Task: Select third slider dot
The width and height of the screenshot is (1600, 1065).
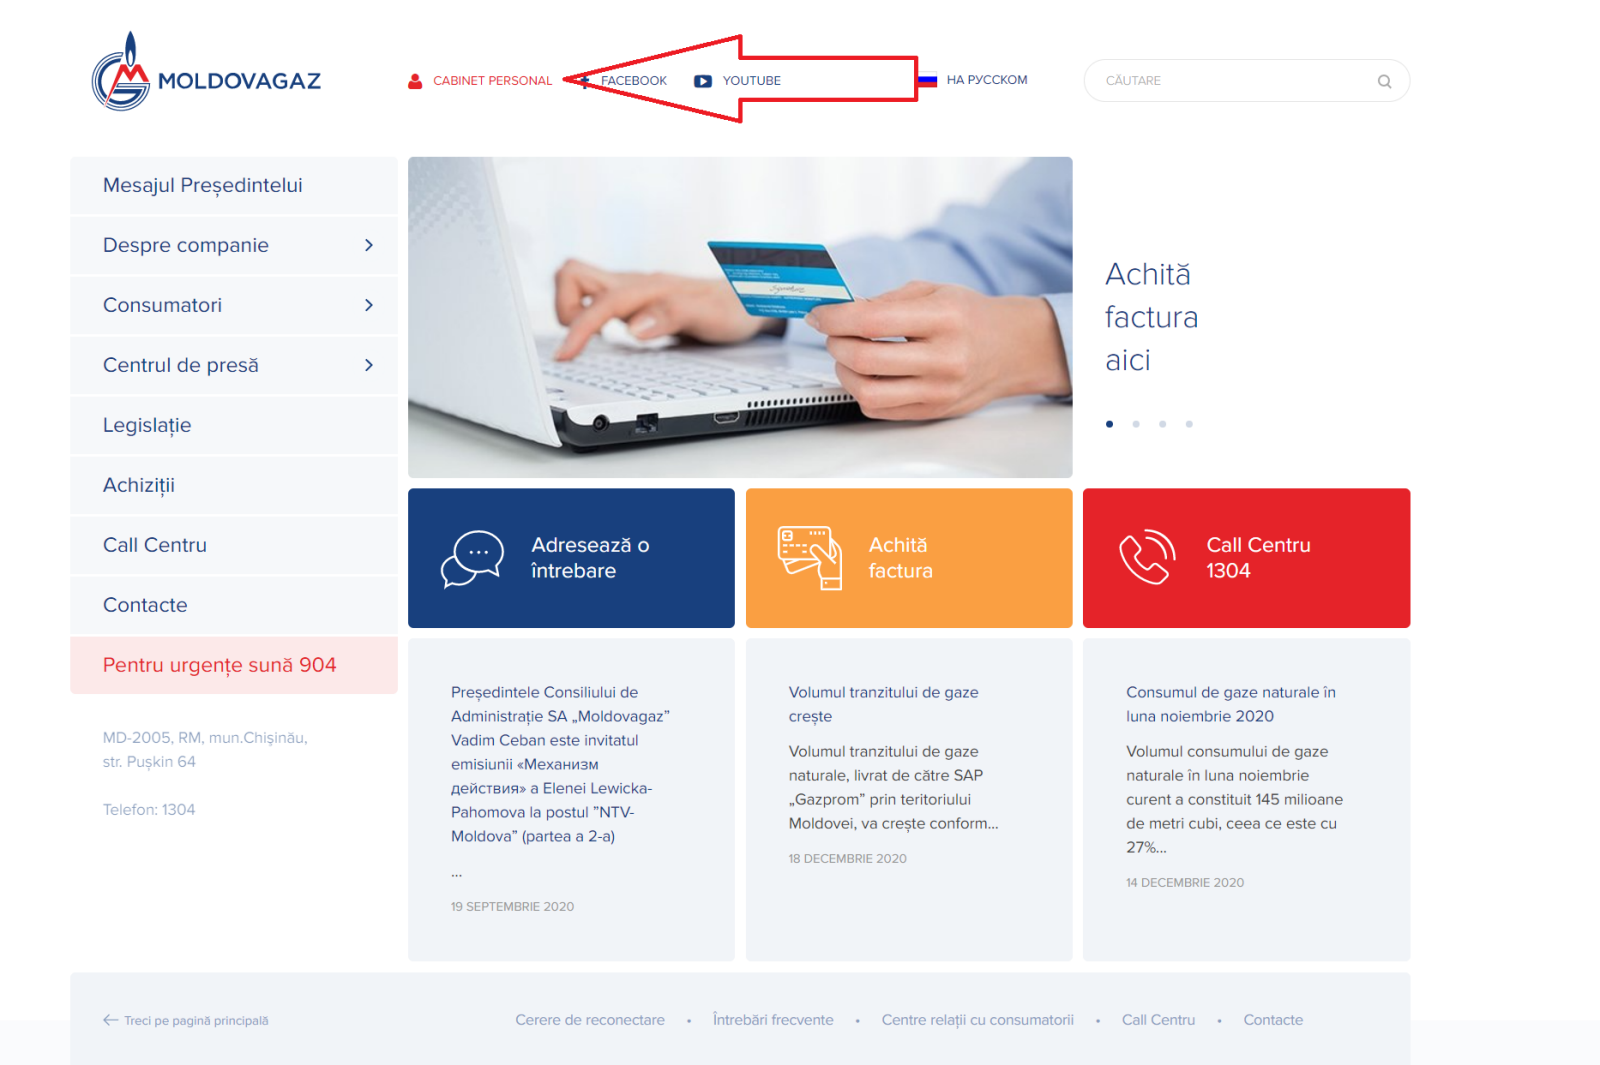Action: click(x=1162, y=424)
